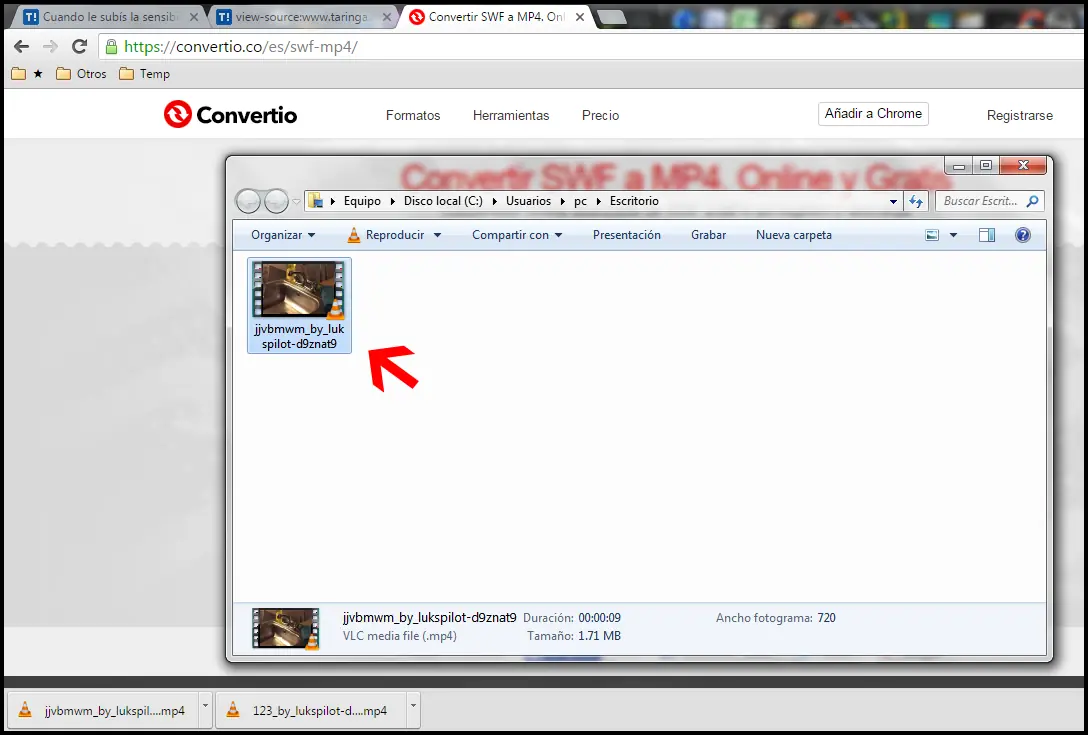Open the Formatos menu
Viewport: 1088px width, 735px height.
pyautogui.click(x=413, y=115)
